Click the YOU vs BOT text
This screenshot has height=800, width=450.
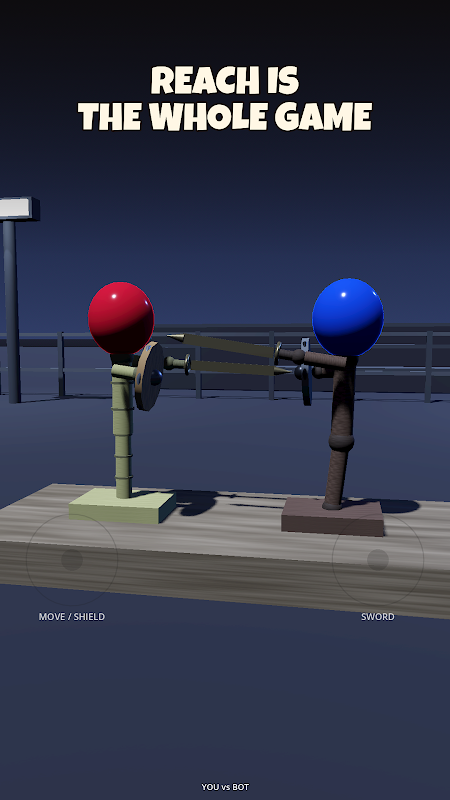(x=225, y=787)
